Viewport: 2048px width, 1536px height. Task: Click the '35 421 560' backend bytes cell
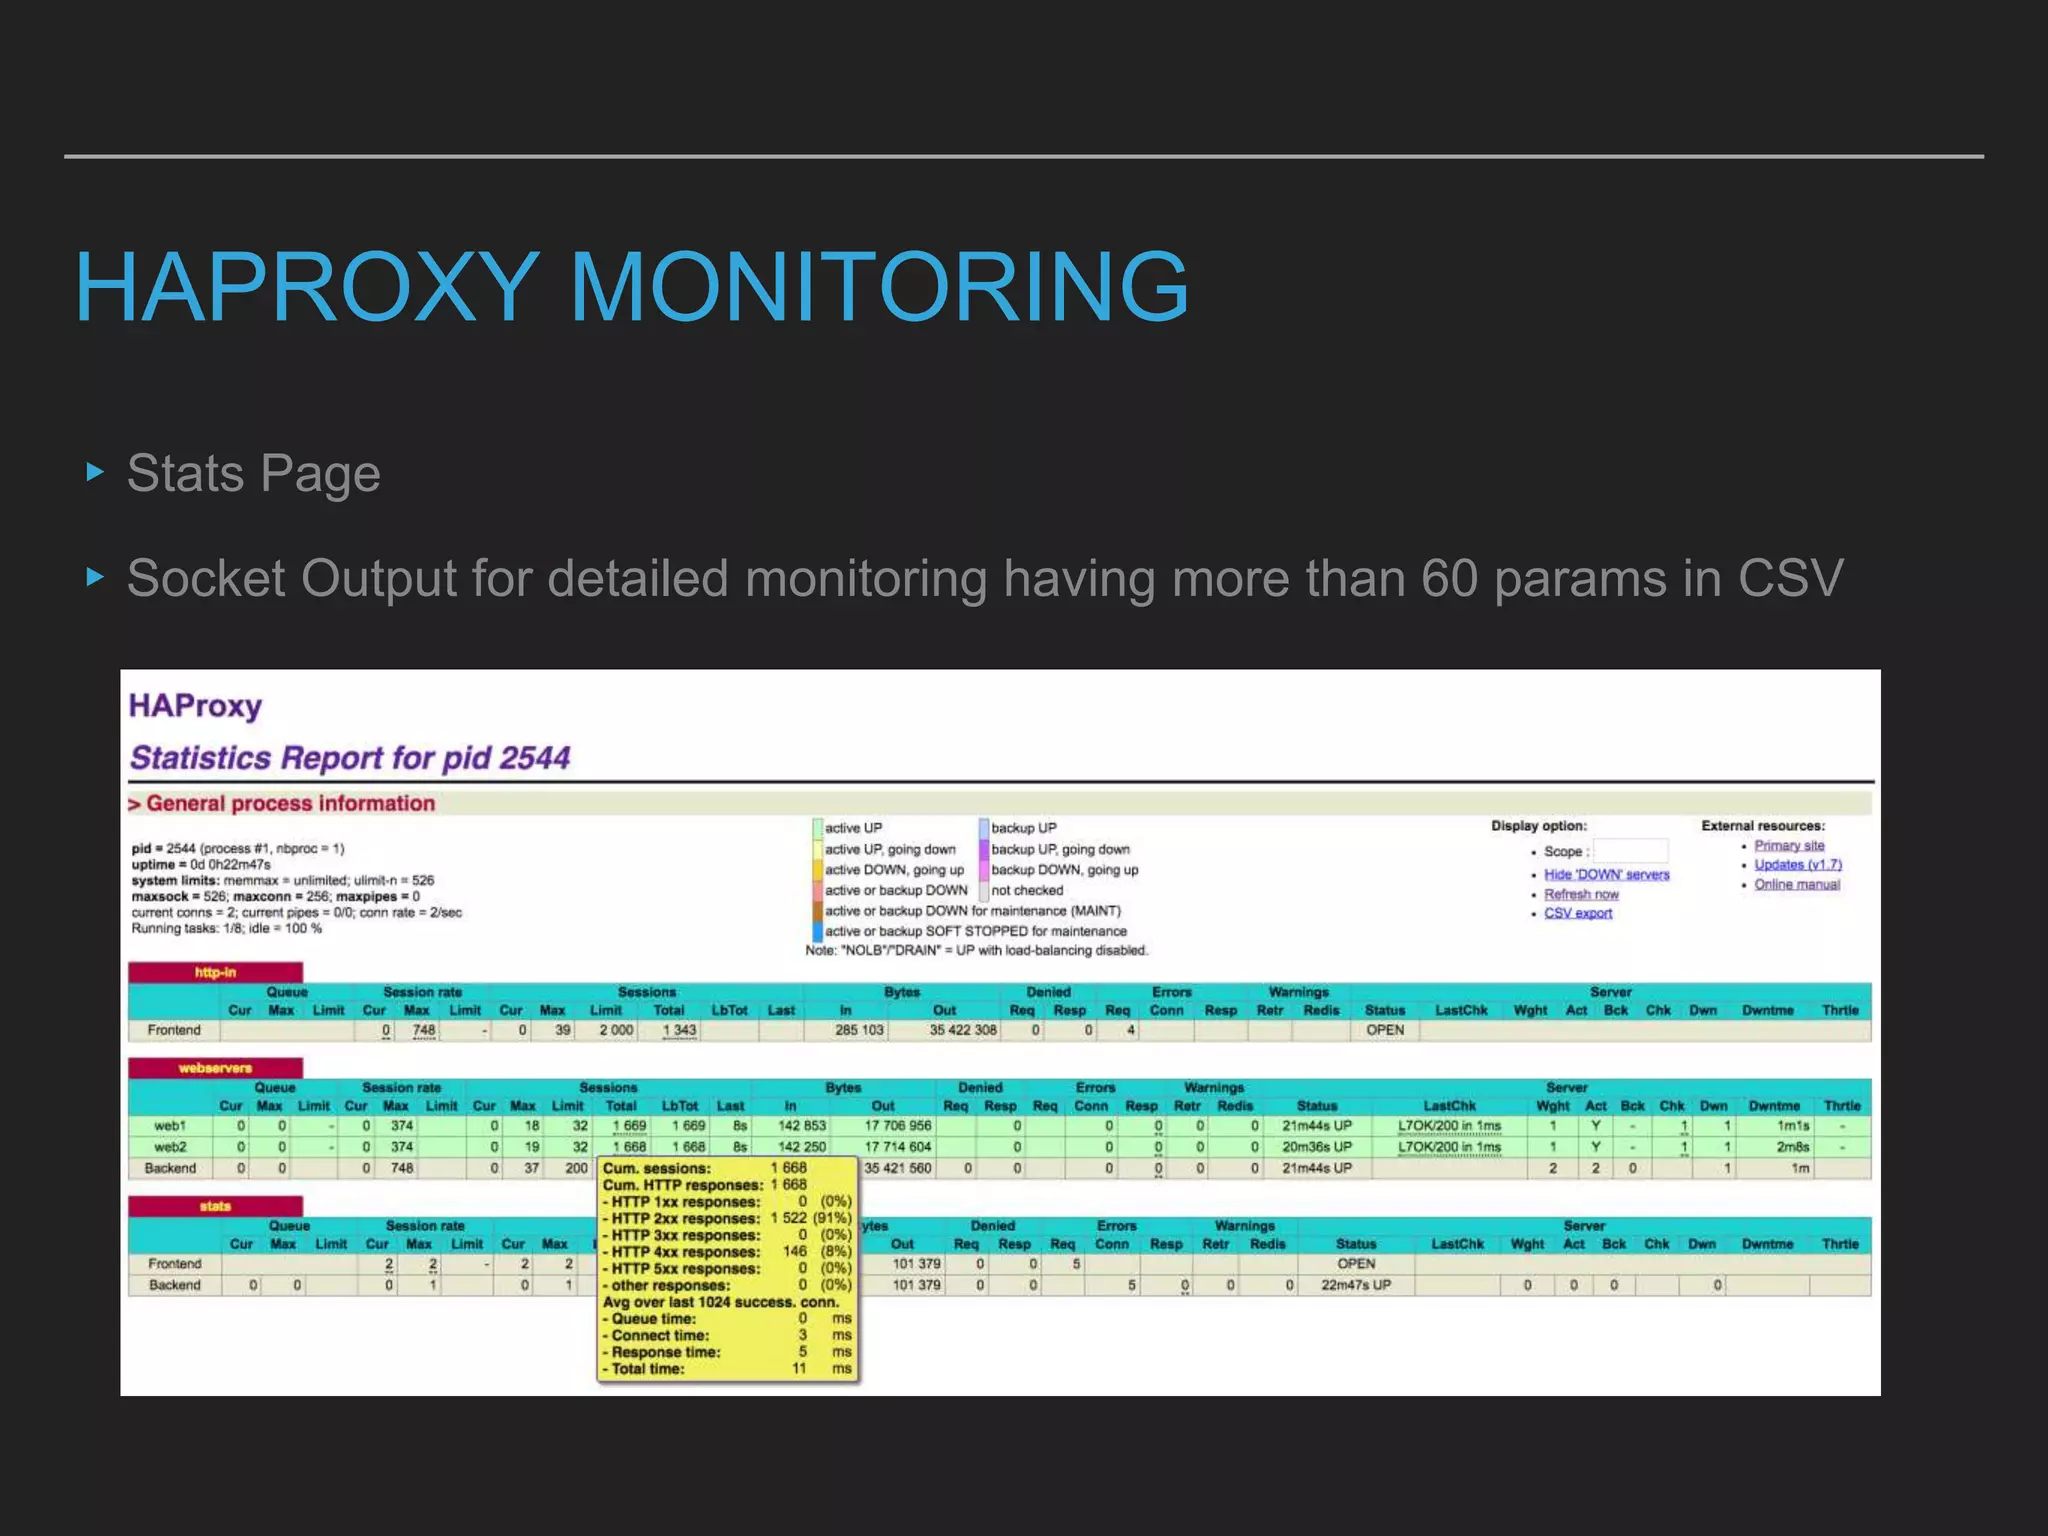pos(898,1168)
